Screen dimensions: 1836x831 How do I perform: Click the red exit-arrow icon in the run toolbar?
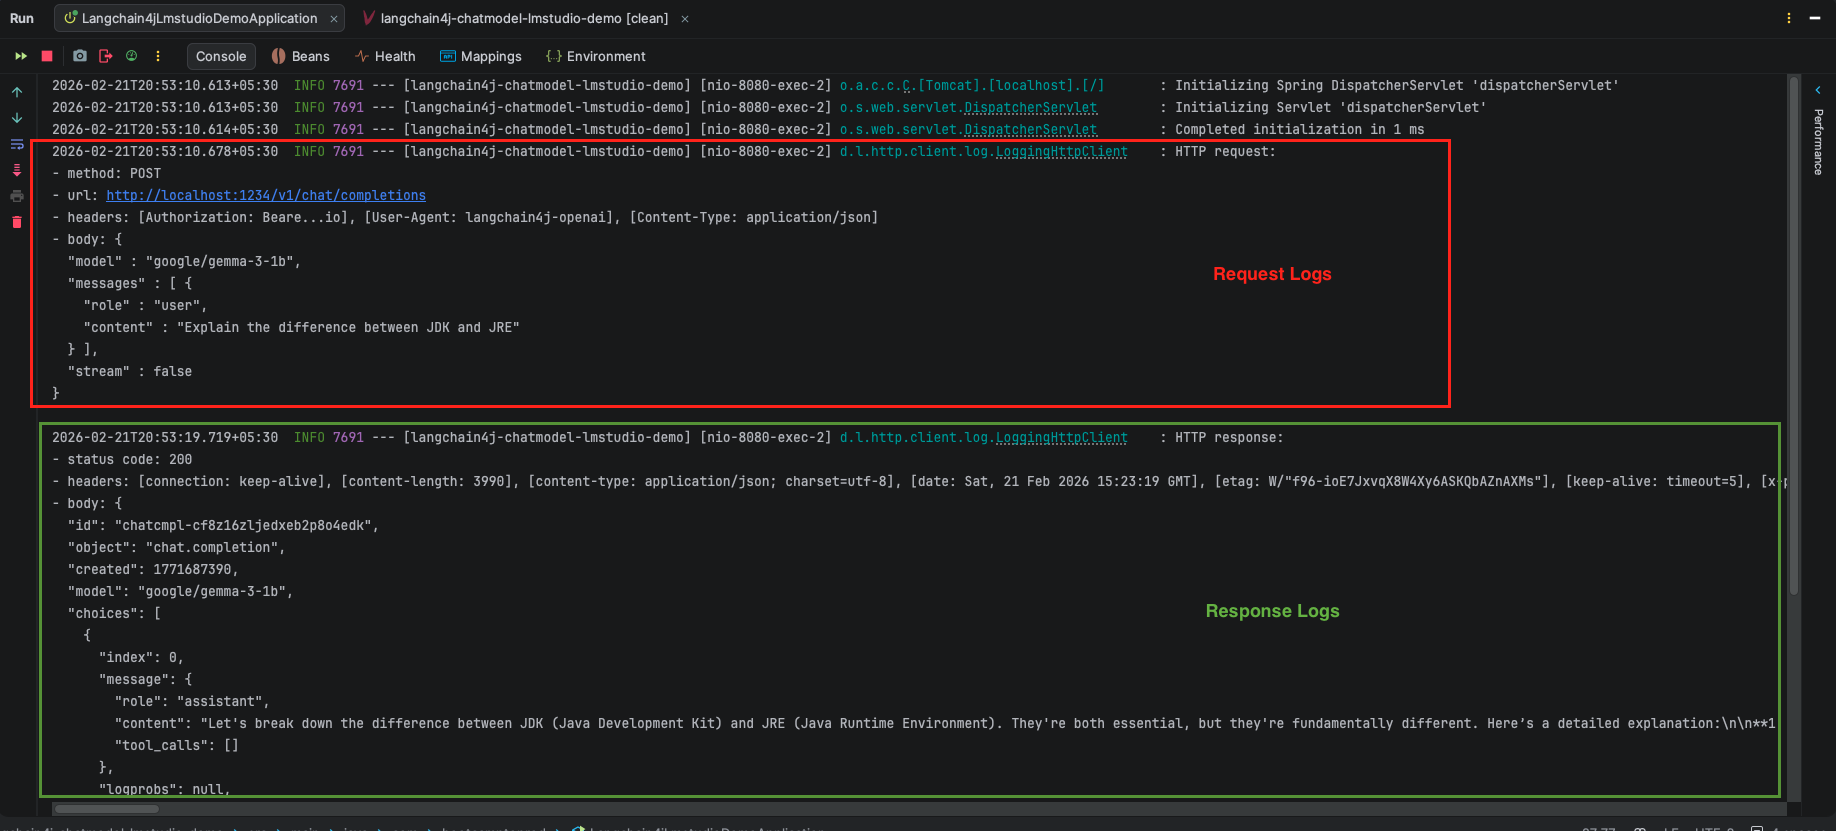coord(106,56)
